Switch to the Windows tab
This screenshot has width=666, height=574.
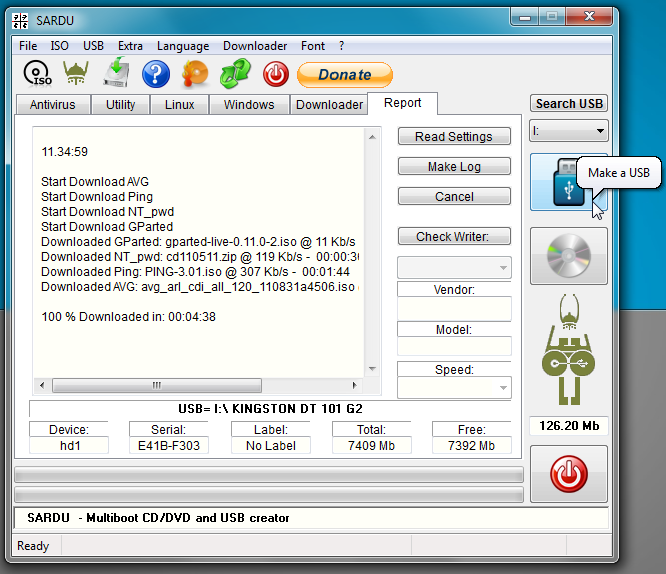click(249, 105)
